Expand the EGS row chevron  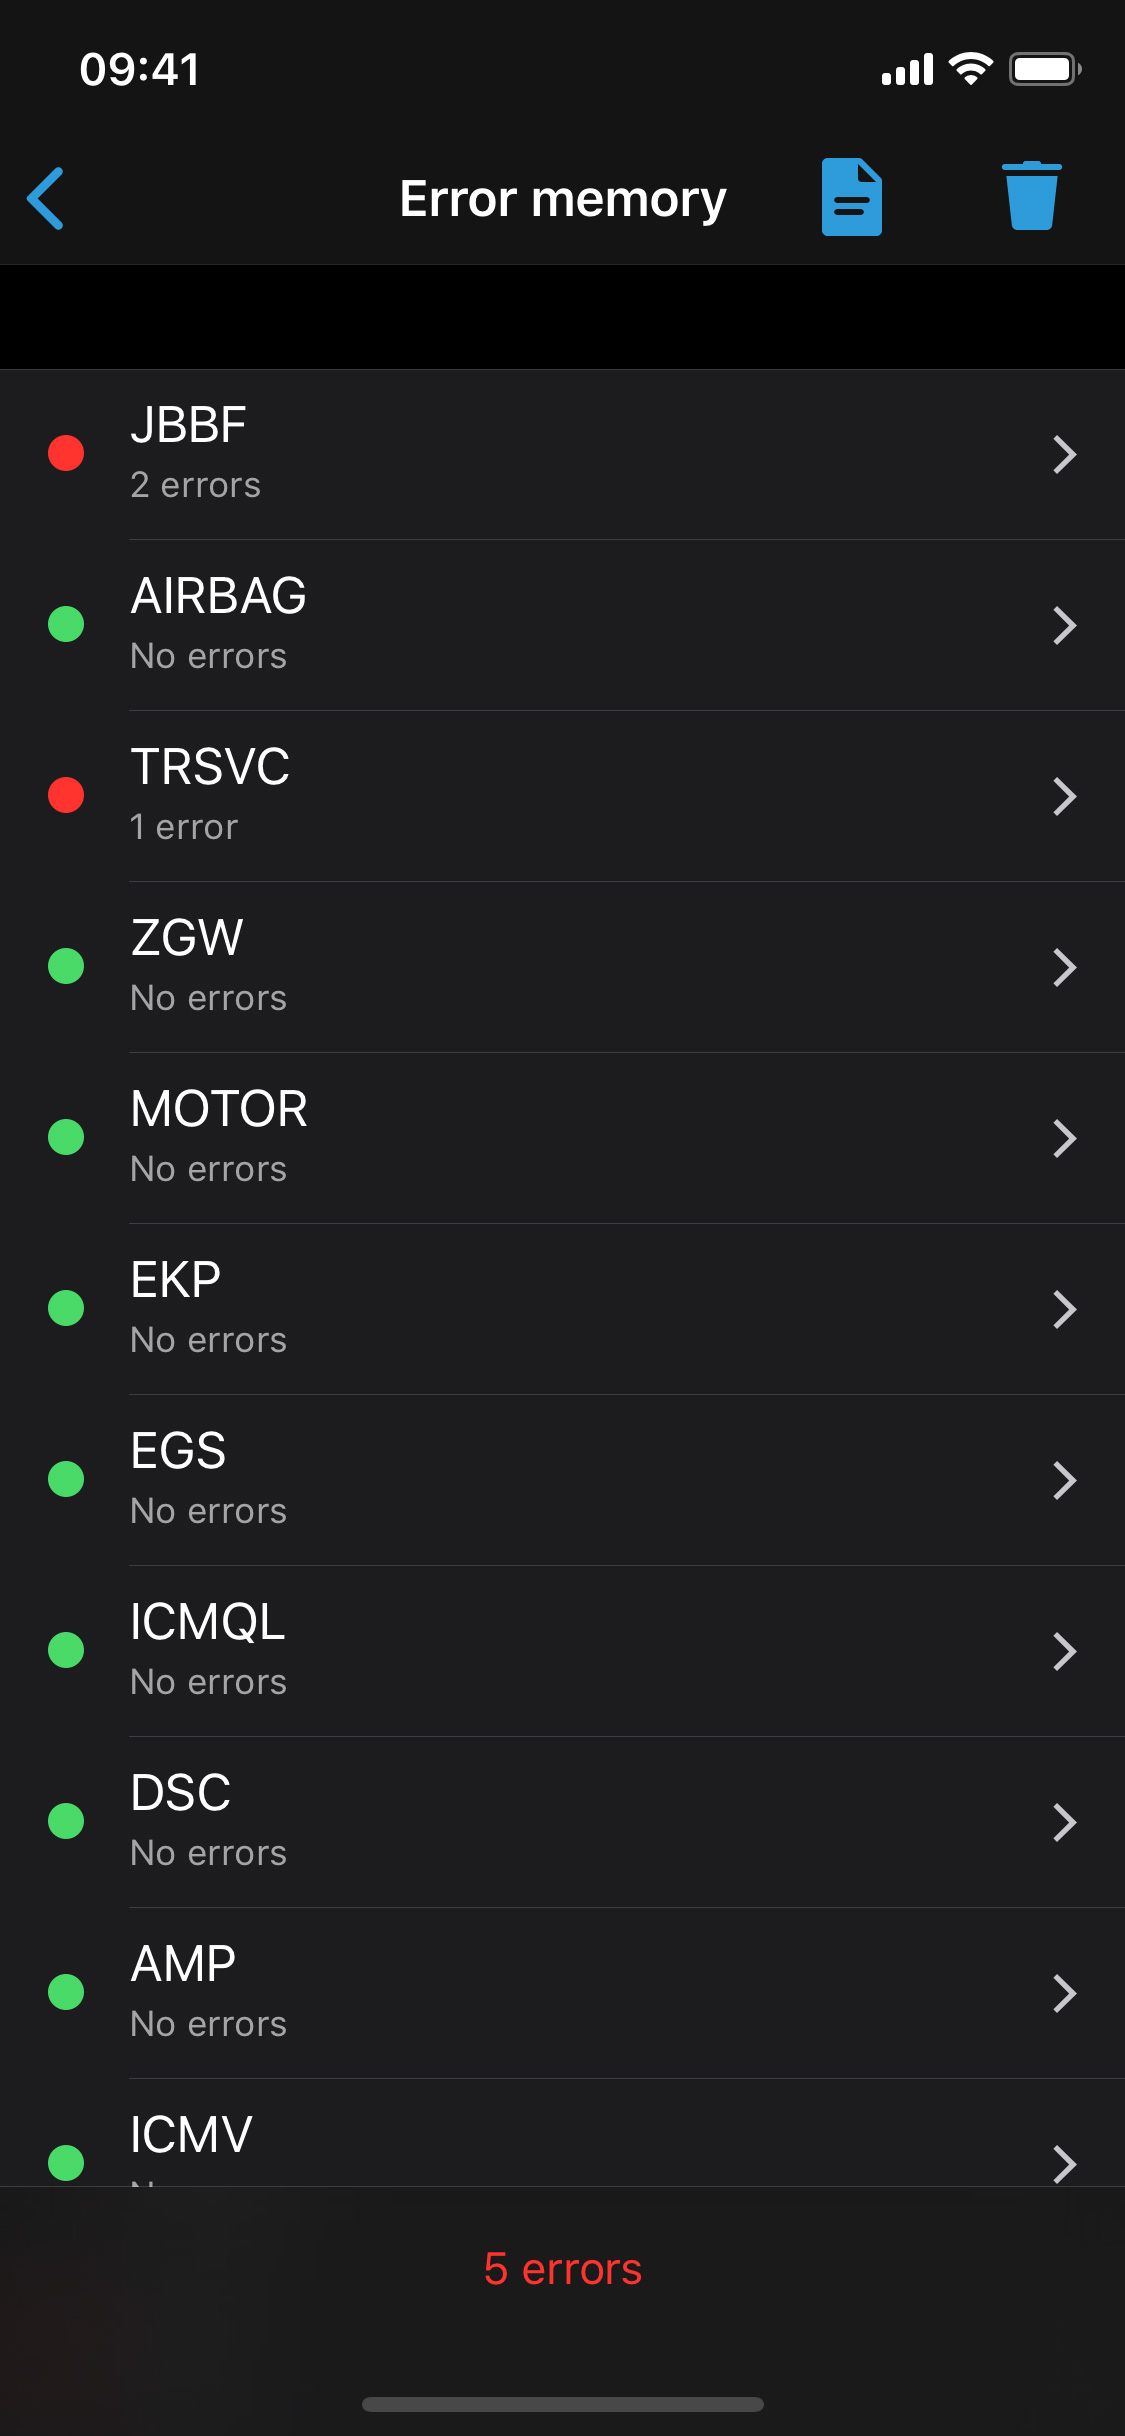tap(1064, 1481)
